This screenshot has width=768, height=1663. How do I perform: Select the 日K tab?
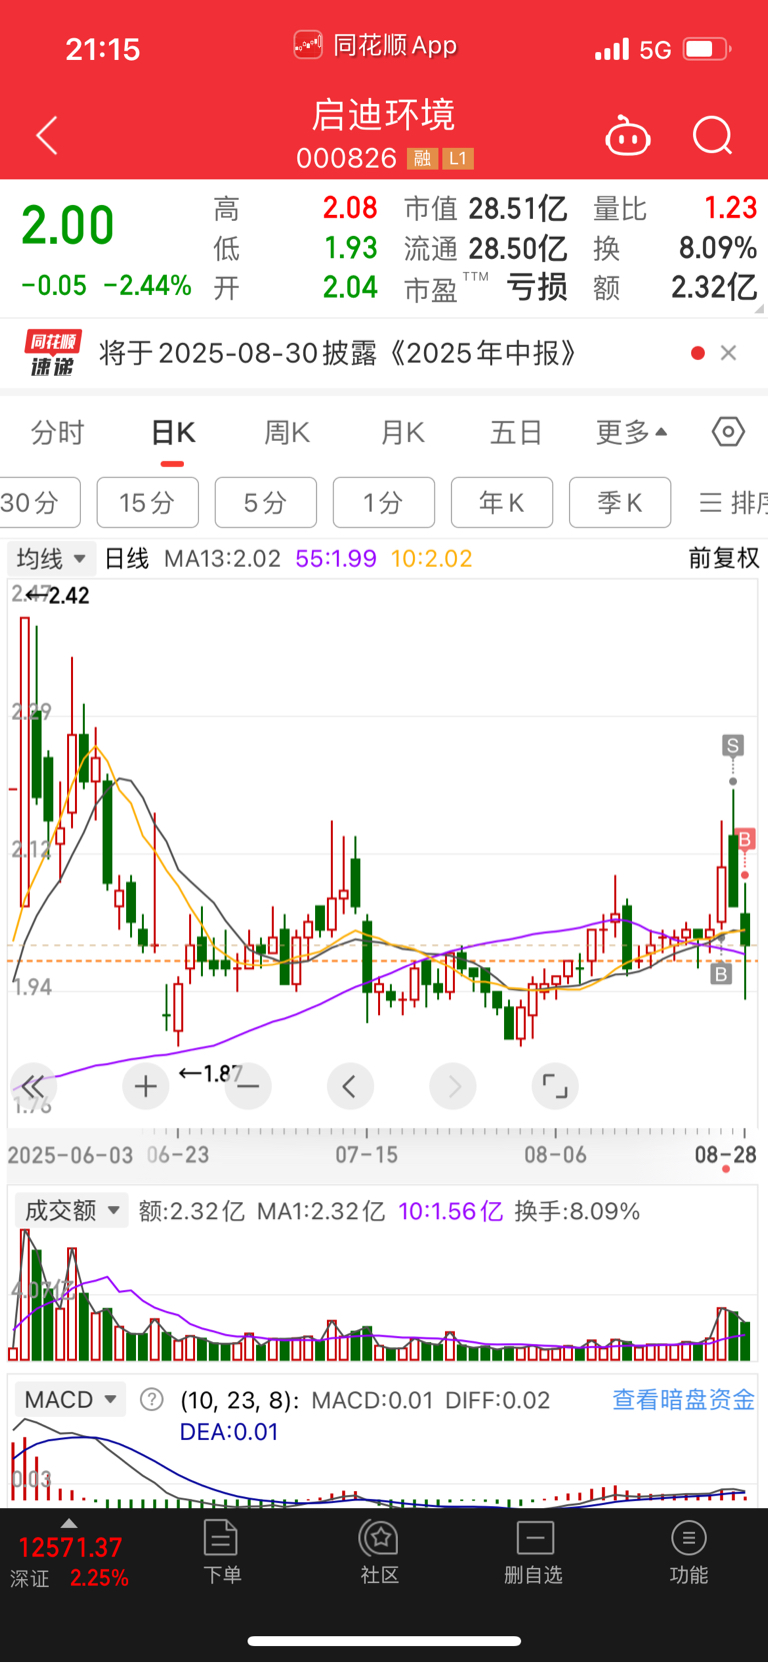pos(172,433)
